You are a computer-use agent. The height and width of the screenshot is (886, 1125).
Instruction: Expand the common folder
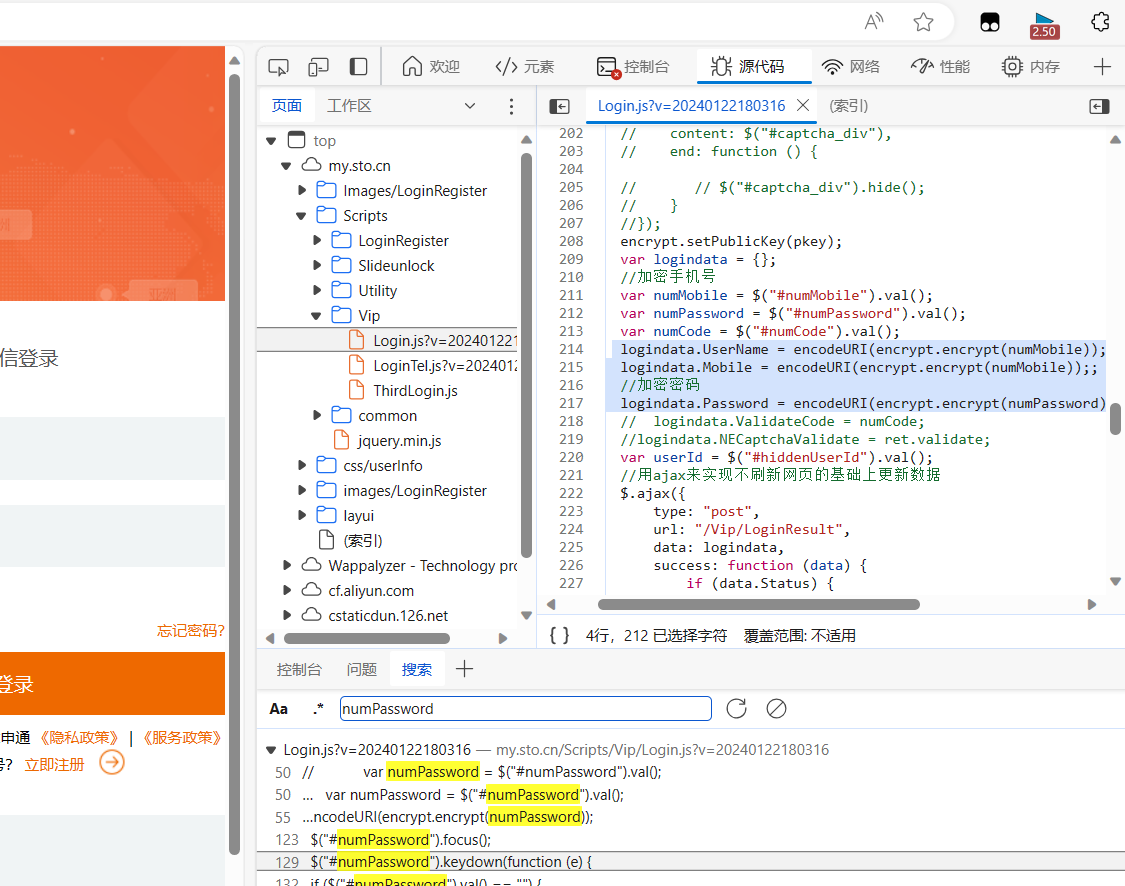coord(317,415)
